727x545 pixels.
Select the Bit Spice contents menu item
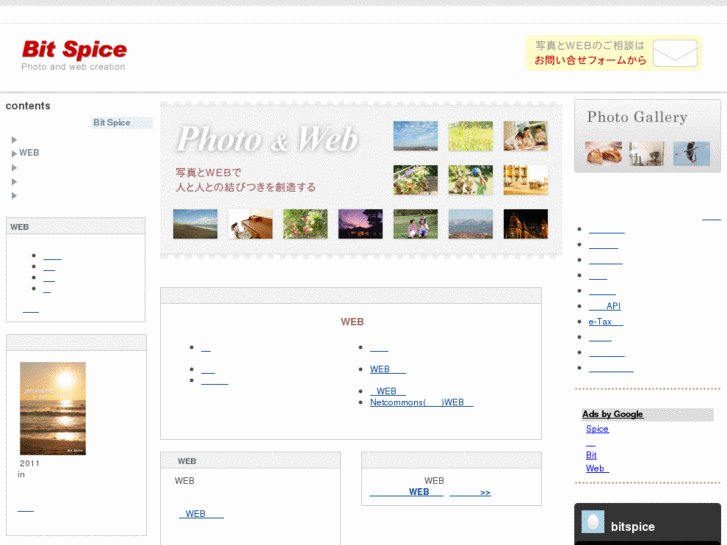point(122,122)
